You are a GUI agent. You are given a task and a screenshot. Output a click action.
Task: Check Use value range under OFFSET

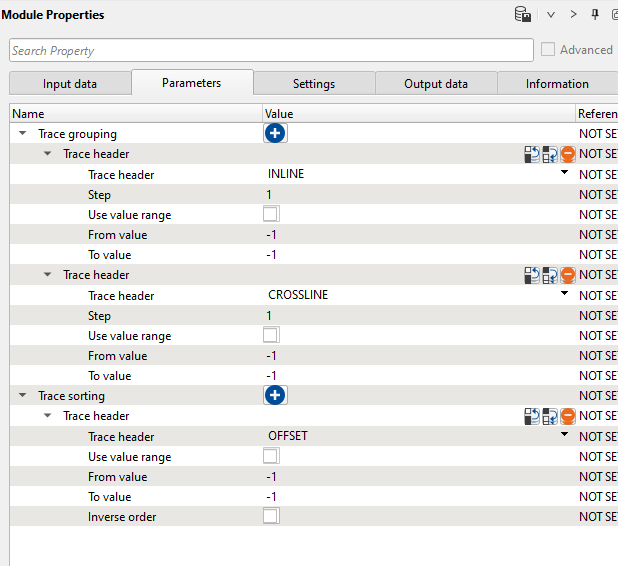coord(271,457)
